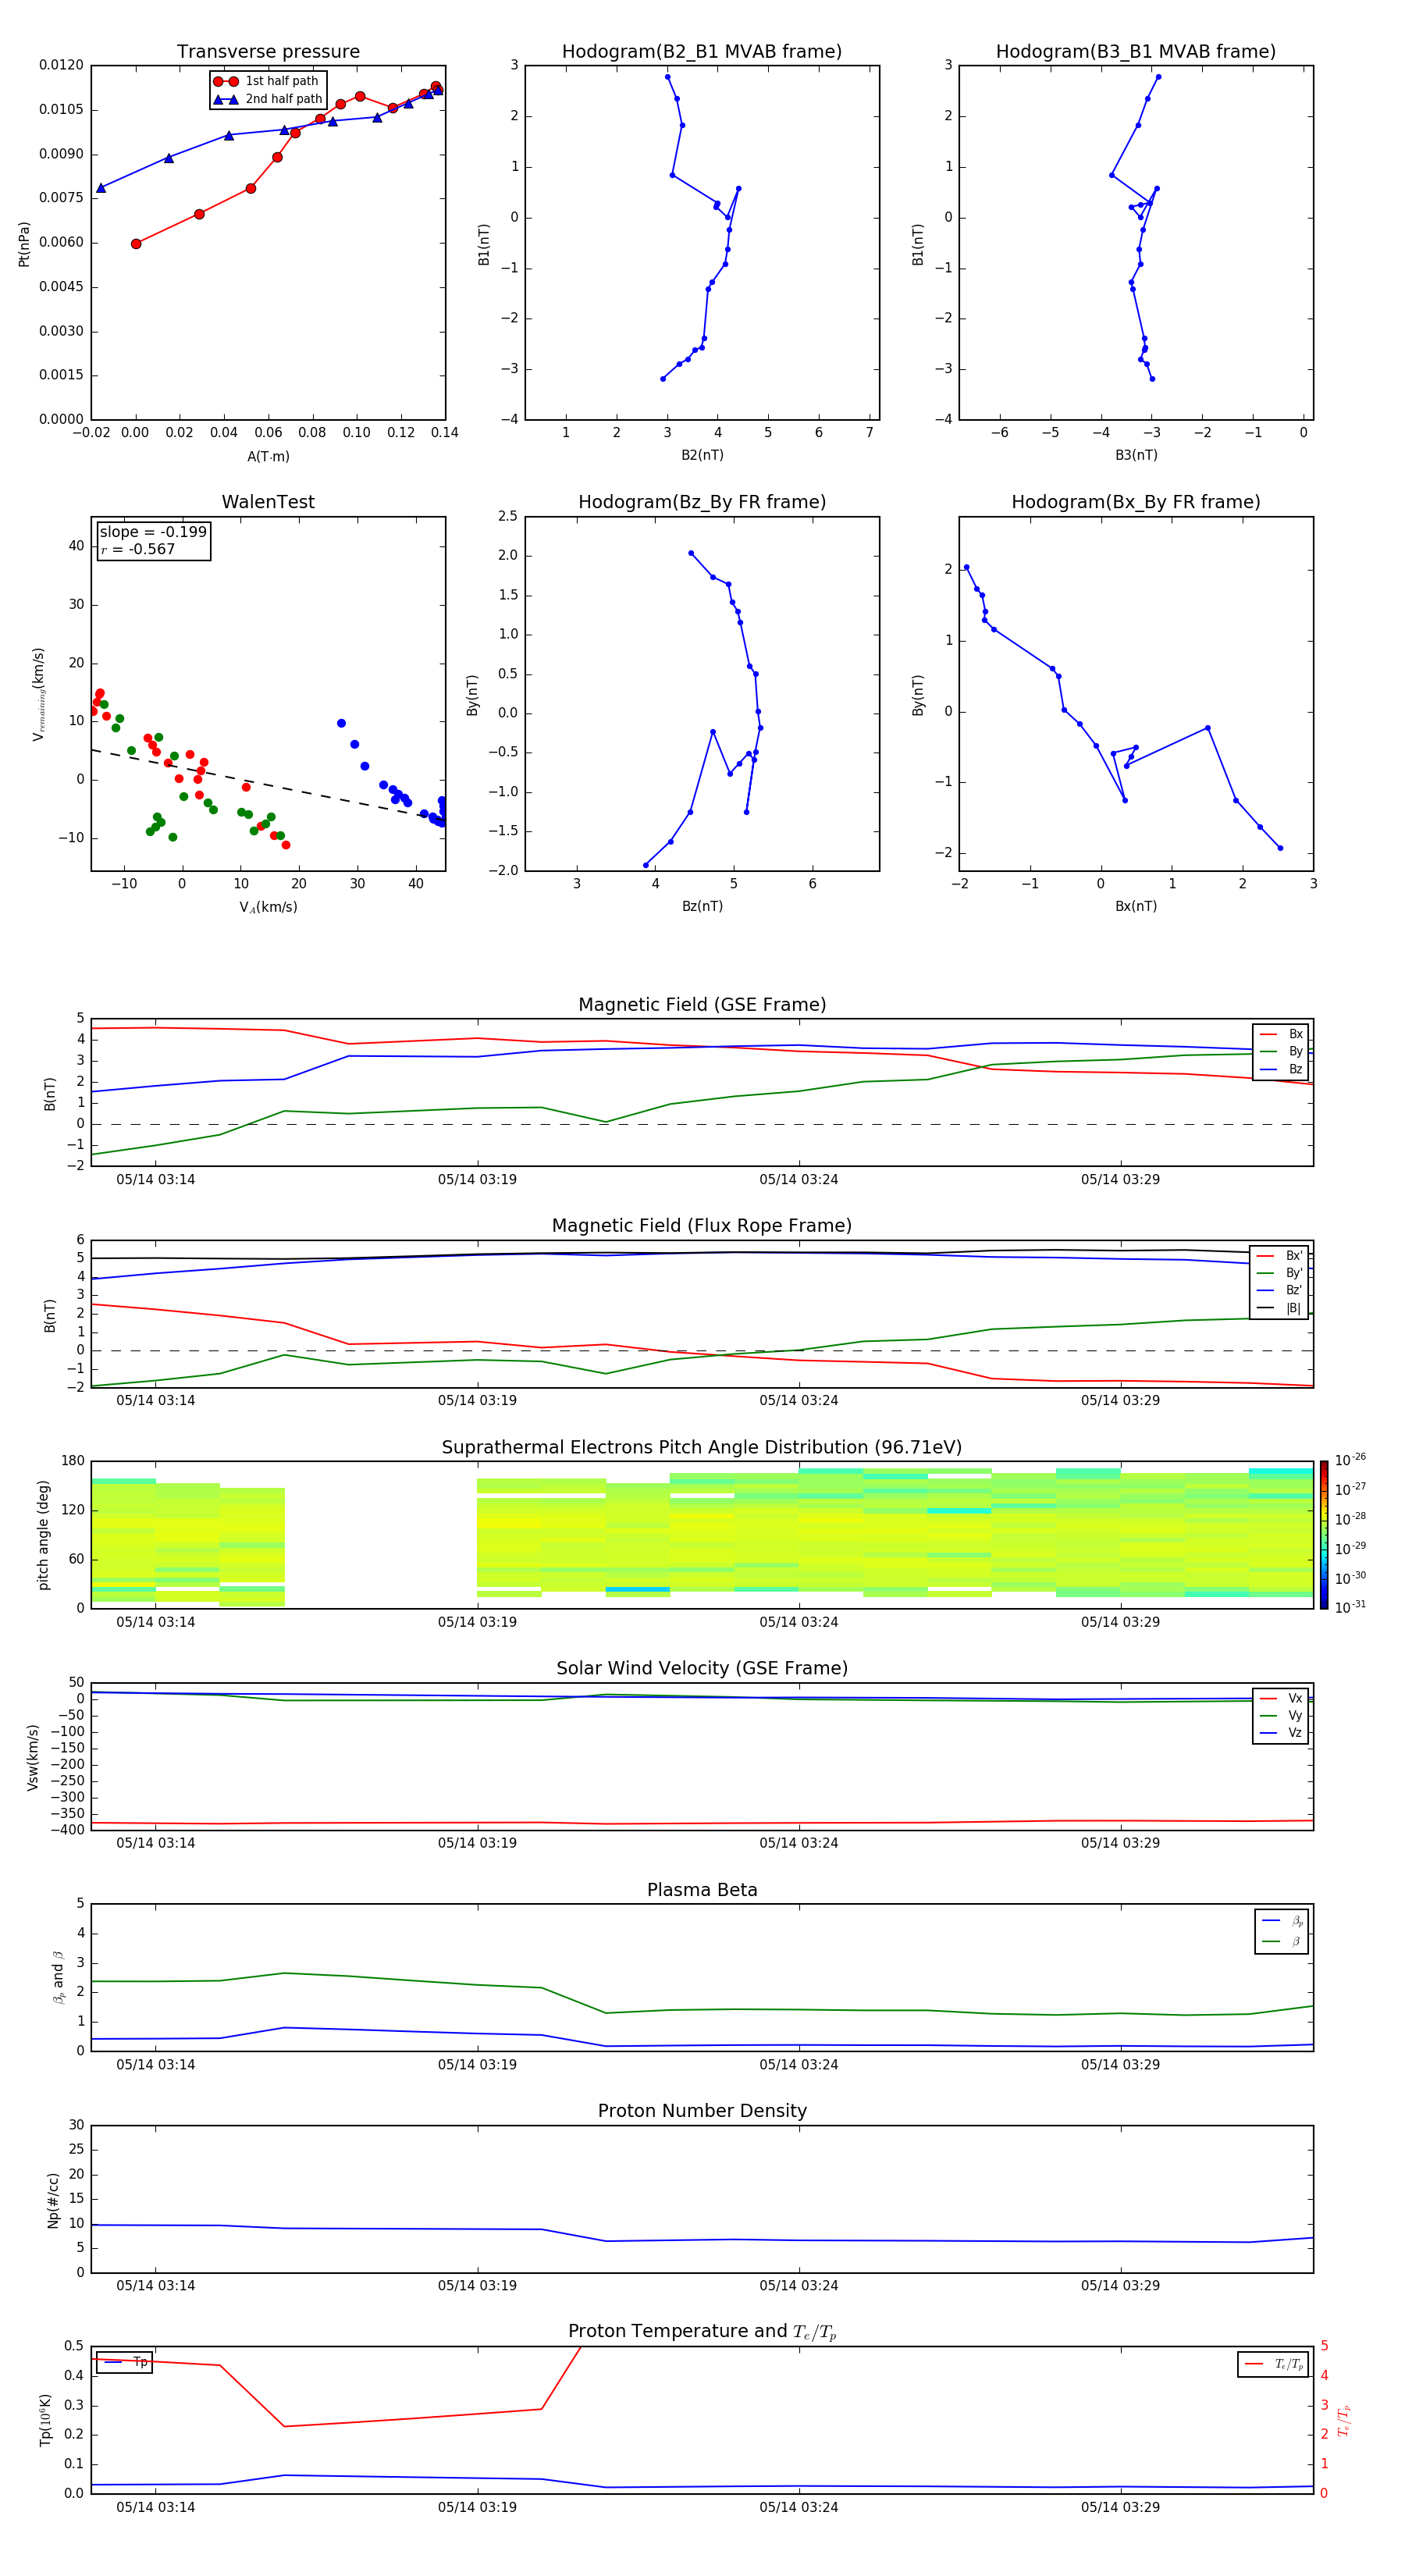The width and height of the screenshot is (1405, 2576).
Task: Click the Suprathermal Electrons Pitch Angle Distribution title
Action: 702,1448
